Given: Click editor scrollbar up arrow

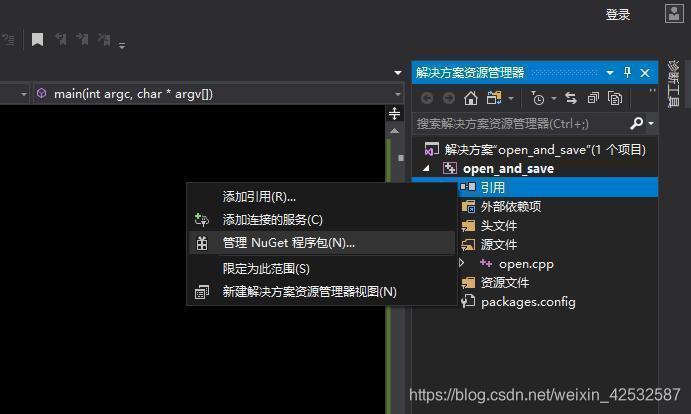Looking at the screenshot, I should 394,131.
